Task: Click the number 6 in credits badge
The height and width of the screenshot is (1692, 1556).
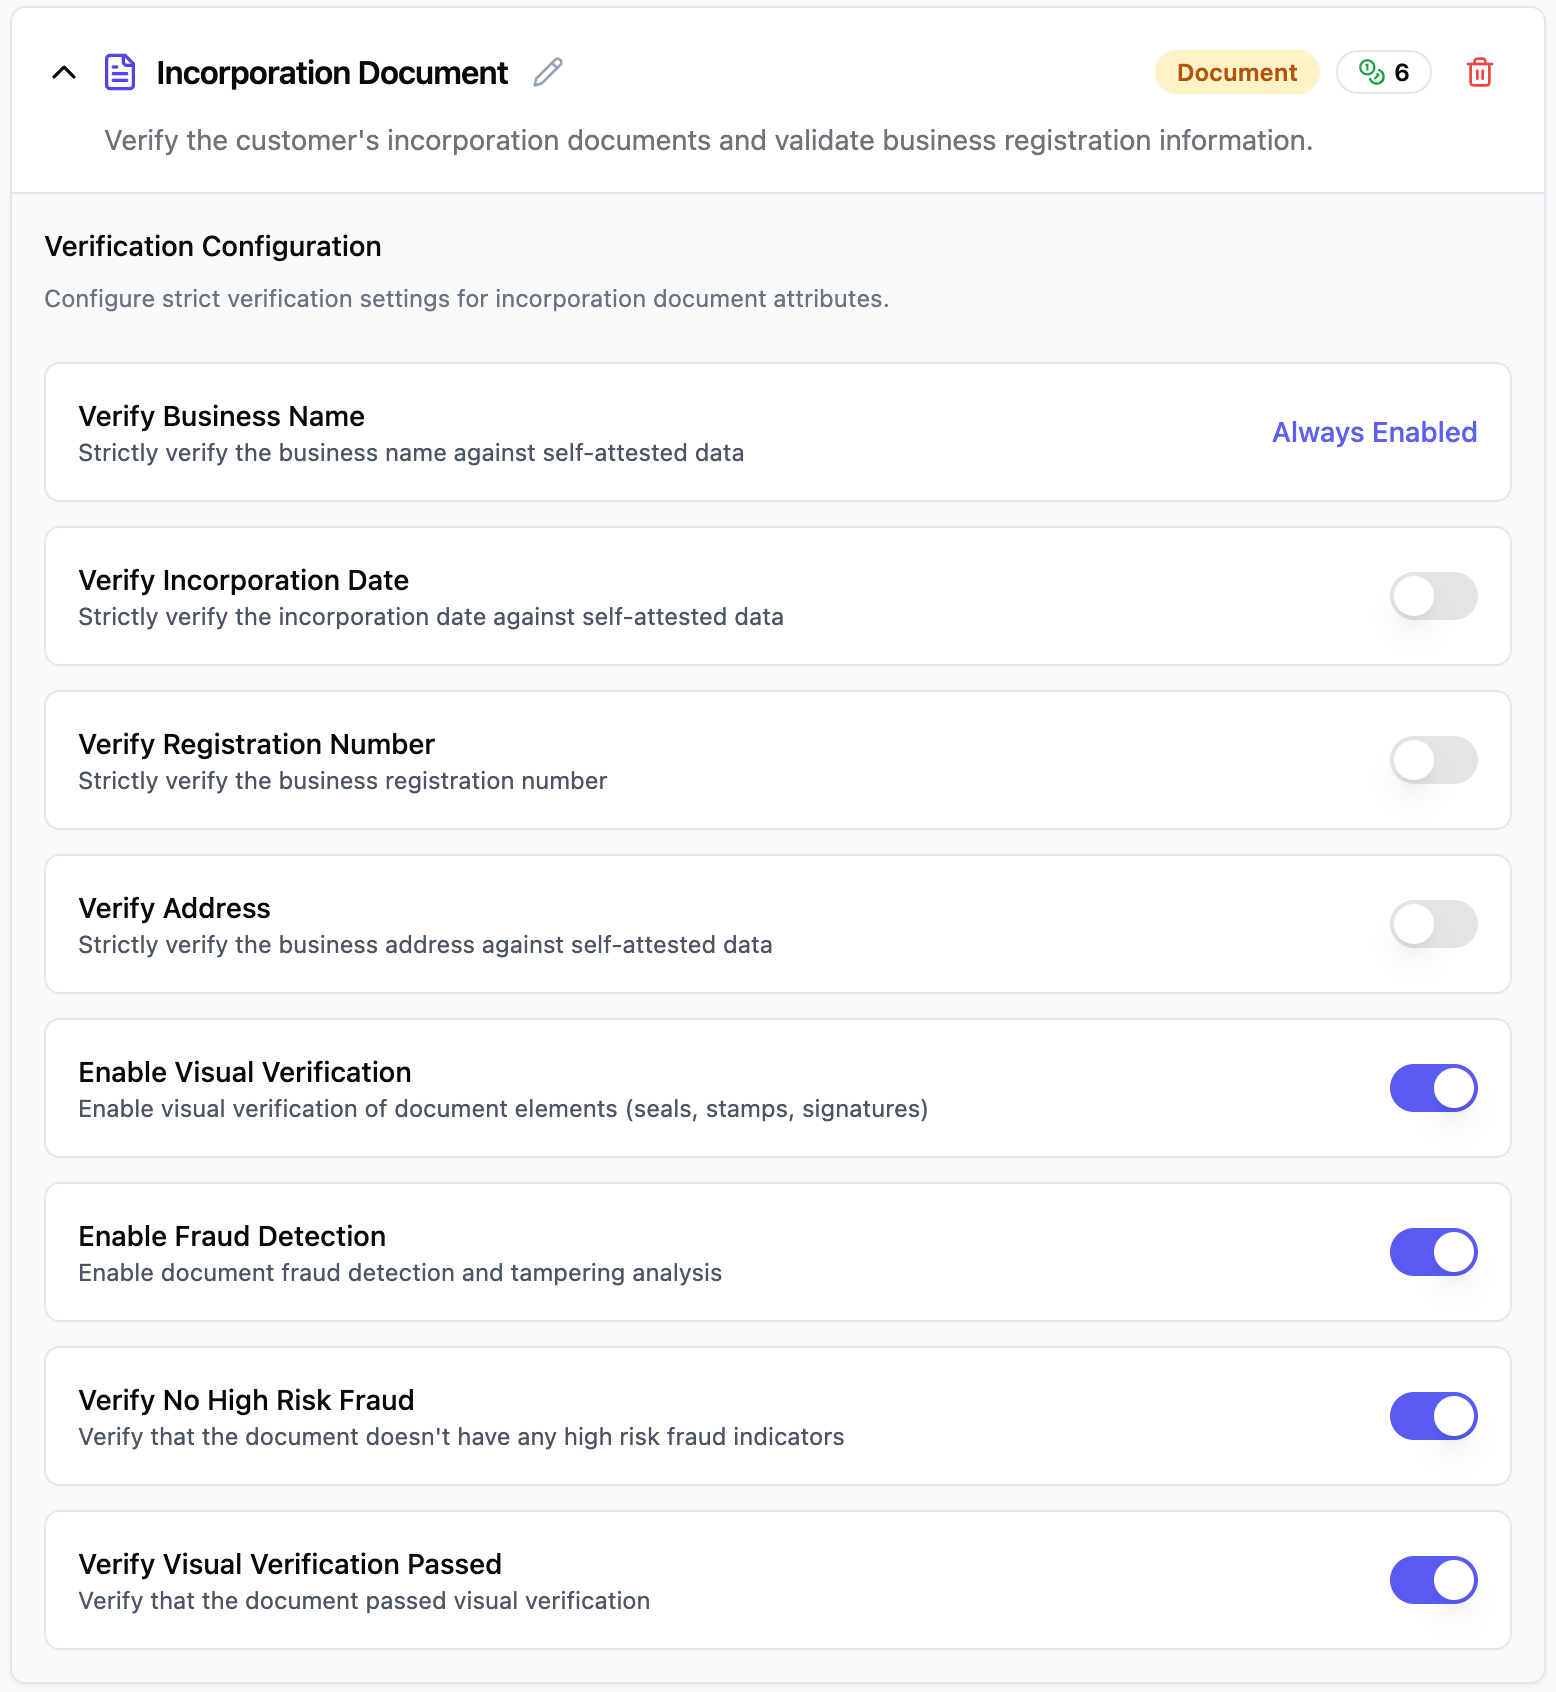Action: [1401, 73]
